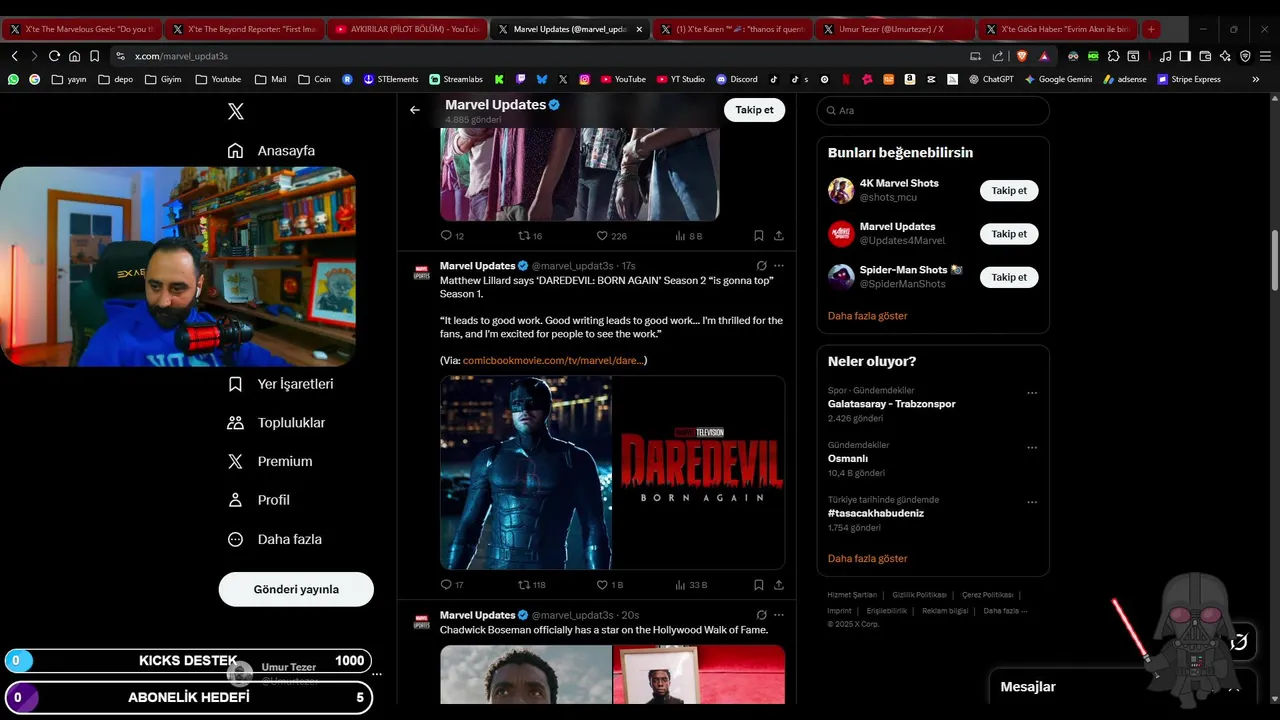Go back using the profile header arrow

pyautogui.click(x=415, y=110)
